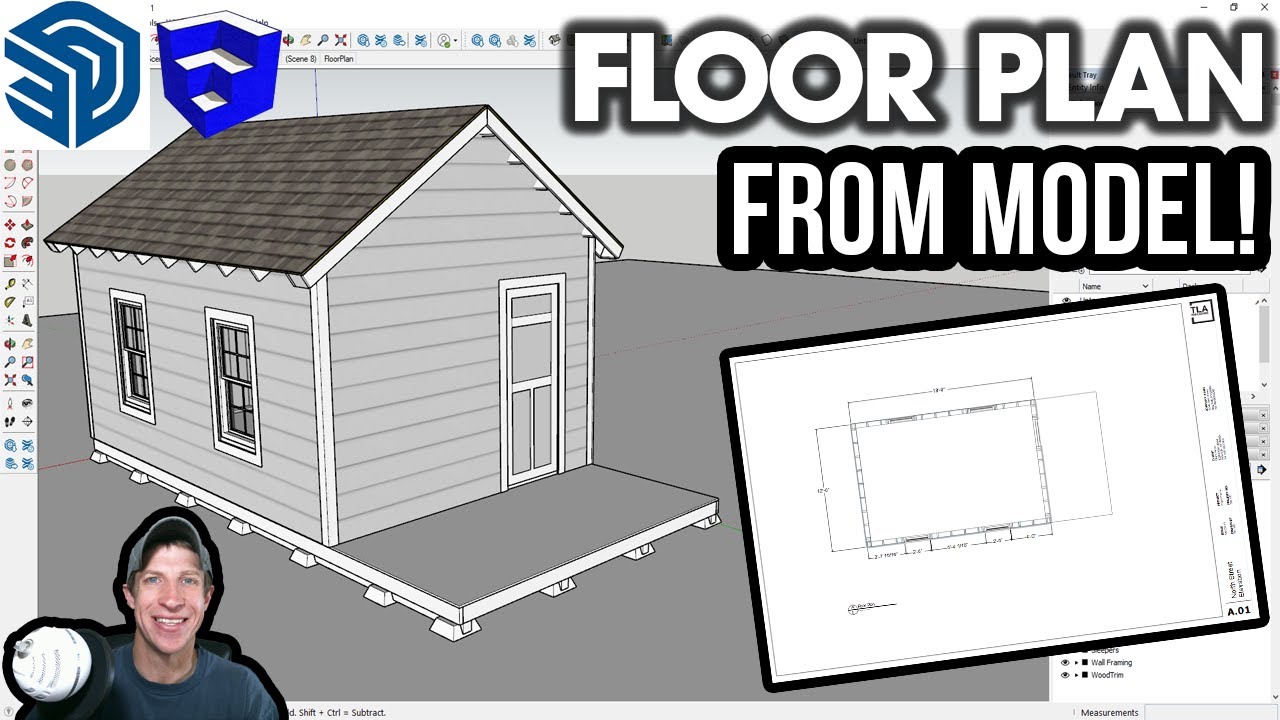Image resolution: width=1280 pixels, height=720 pixels.
Task: Select the Scale tool in left toolbar
Action: click(10, 260)
